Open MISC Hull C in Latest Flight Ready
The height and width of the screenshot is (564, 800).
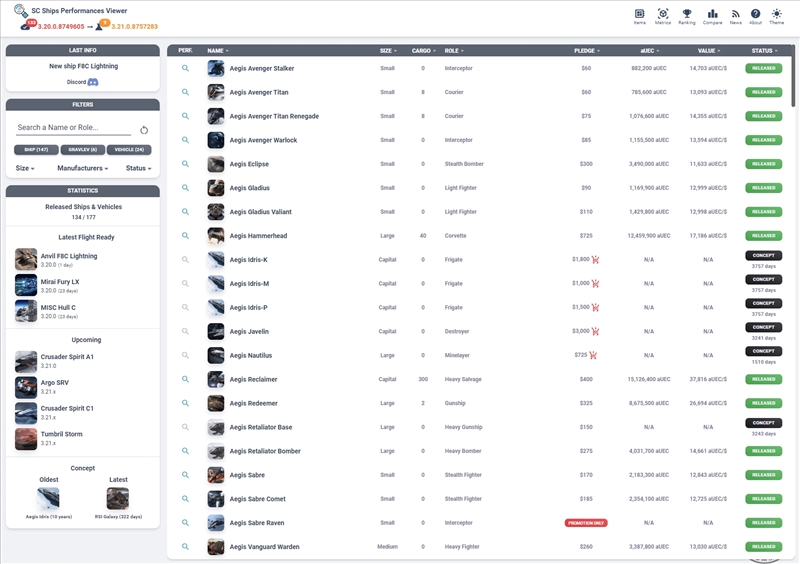[x=46, y=311]
